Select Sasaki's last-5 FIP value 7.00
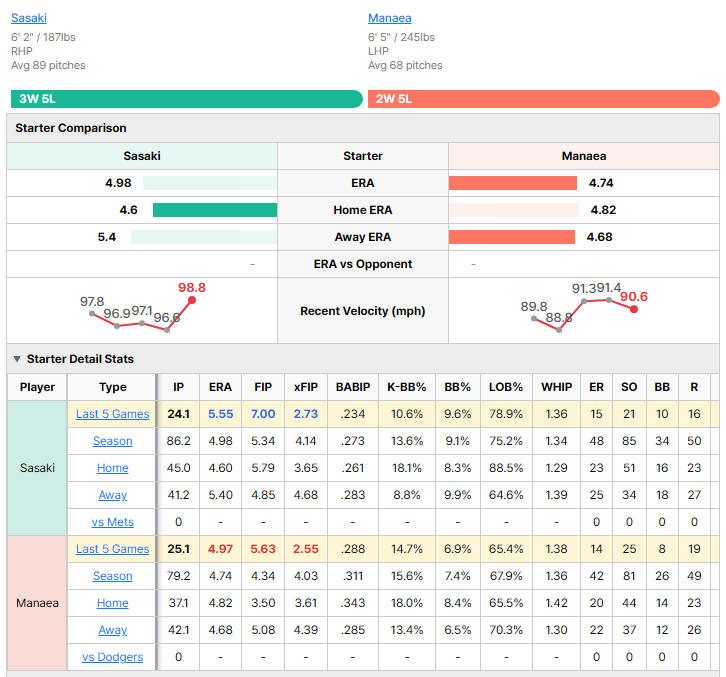The width and height of the screenshot is (726, 677). pos(263,414)
